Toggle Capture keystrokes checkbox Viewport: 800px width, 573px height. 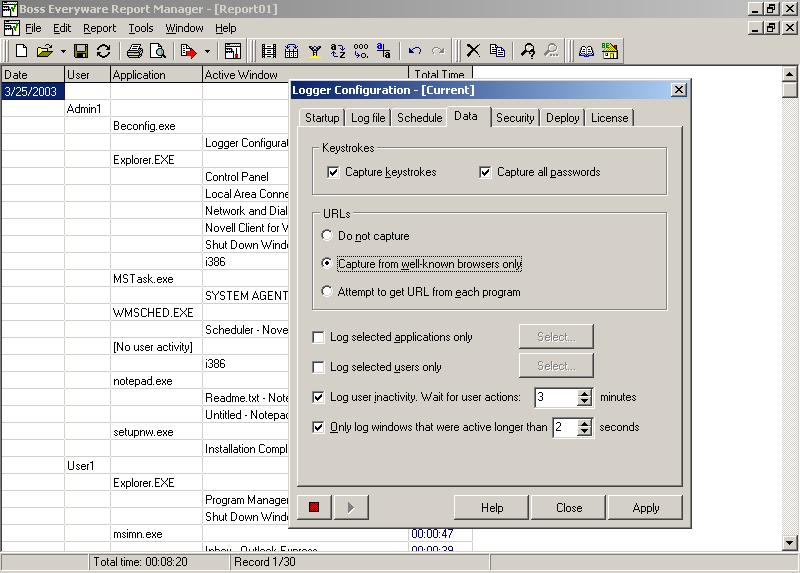point(334,172)
